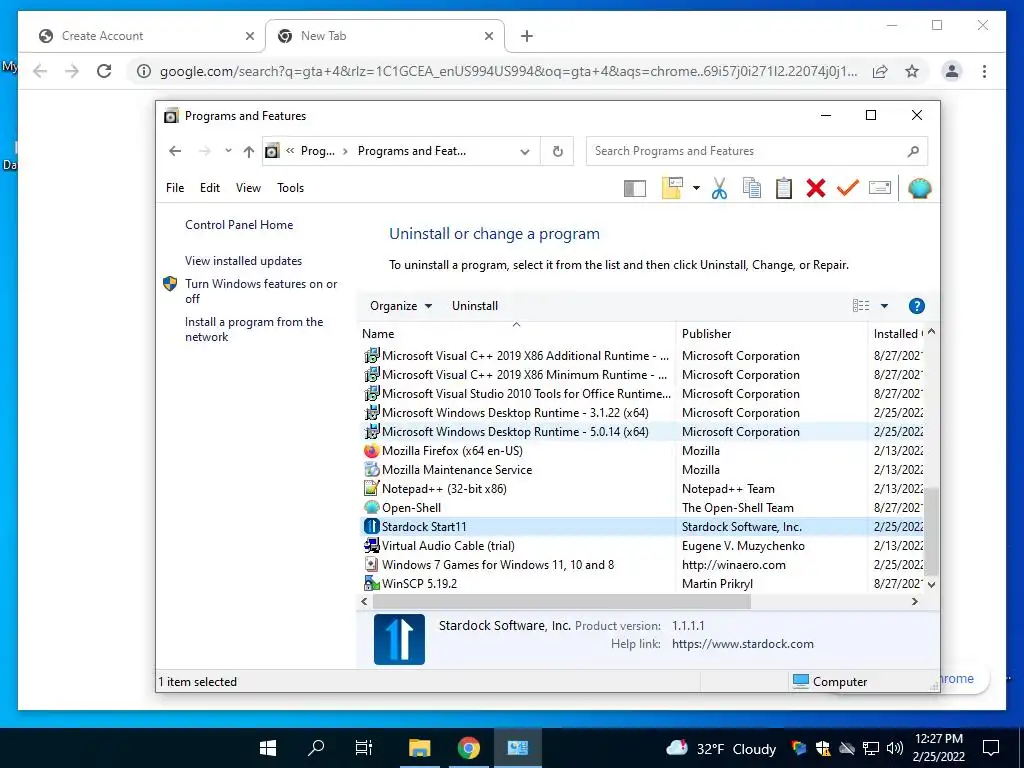Open the Organize dropdown
Screen dimensions: 1024x768
[400, 306]
